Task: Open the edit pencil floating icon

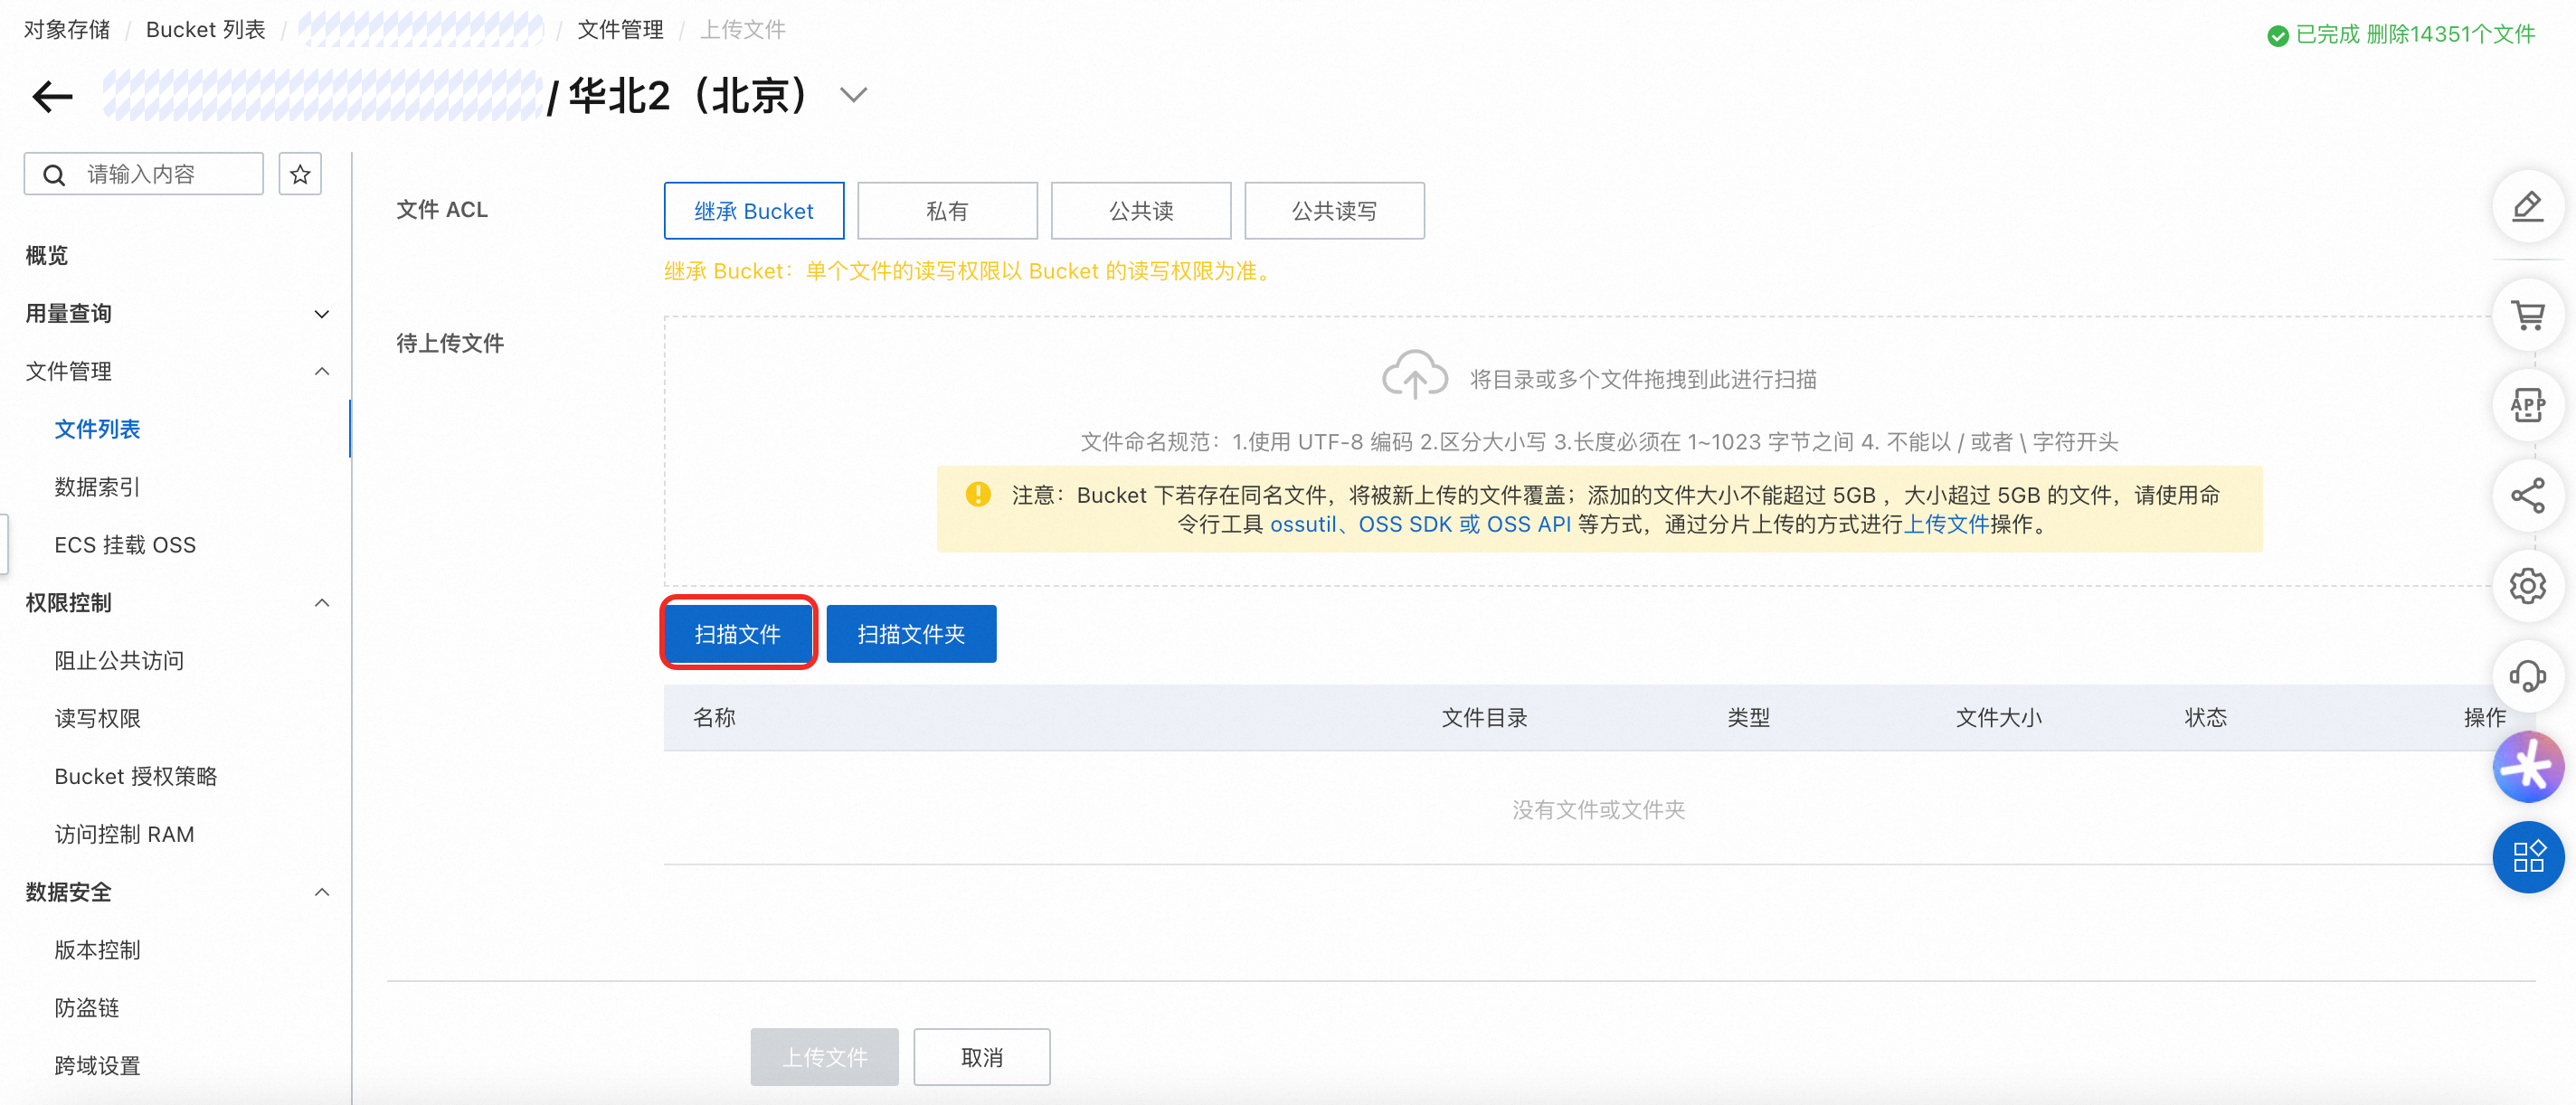Action: click(x=2527, y=207)
